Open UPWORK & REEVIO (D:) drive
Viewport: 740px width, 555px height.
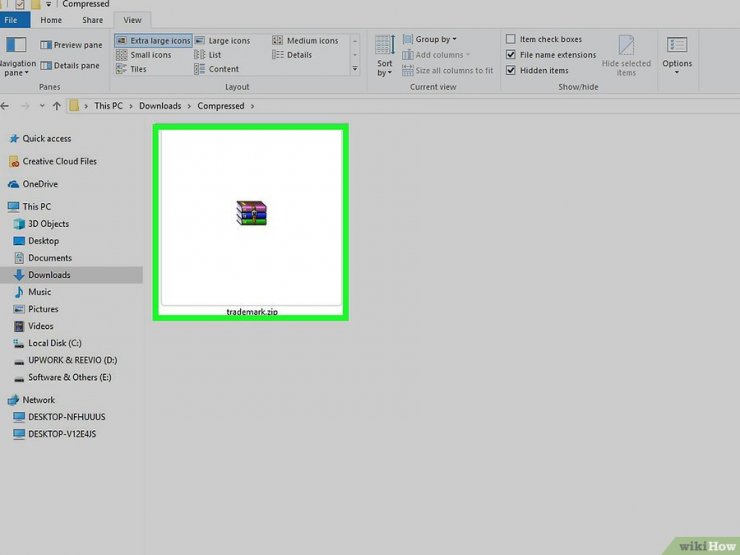pyautogui.click(x=72, y=360)
